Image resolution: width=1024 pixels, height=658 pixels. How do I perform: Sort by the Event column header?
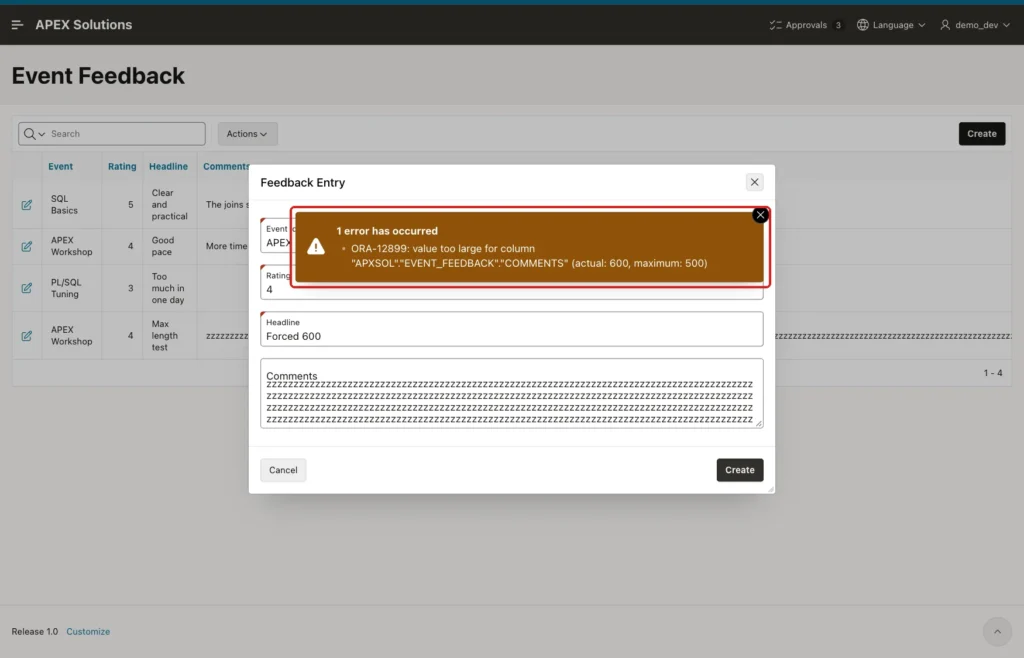pyautogui.click(x=61, y=166)
